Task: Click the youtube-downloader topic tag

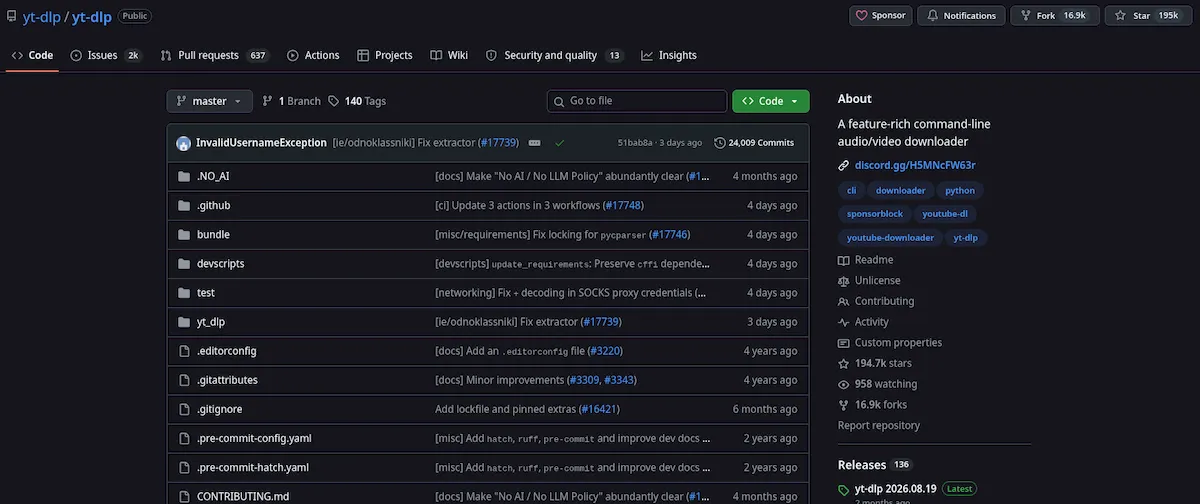Action: pyautogui.click(x=890, y=238)
